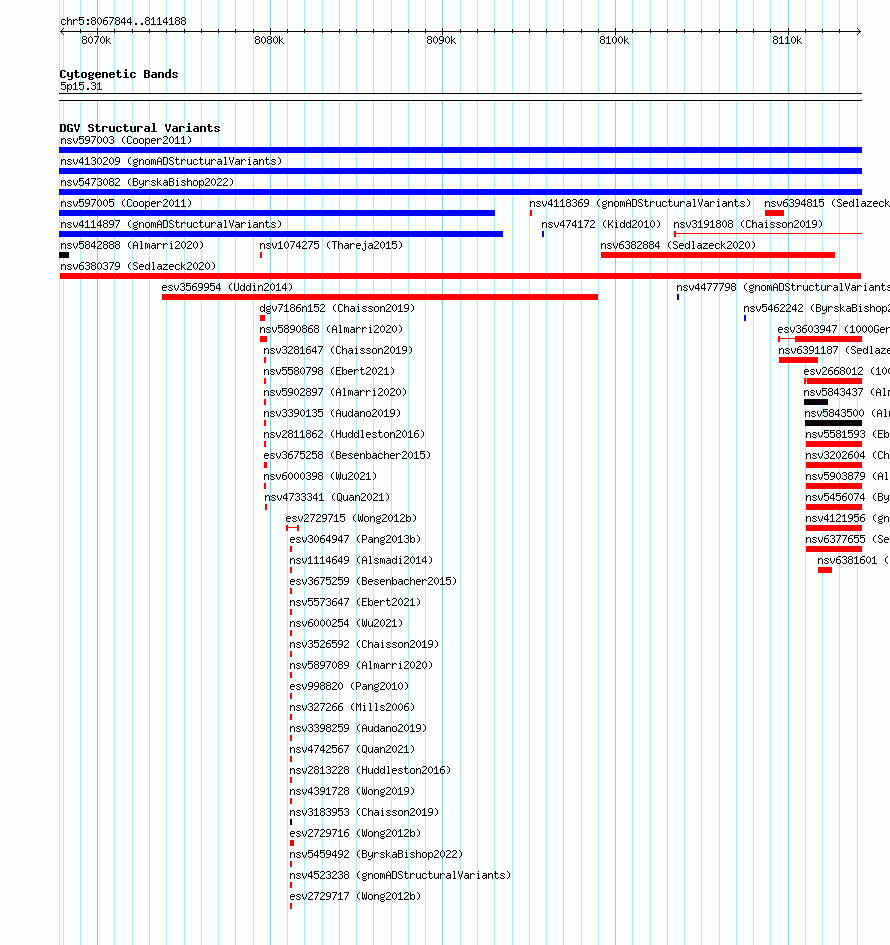Screen dimensions: 890x945
Task: Open the nsv6380379 (Sedlazeck2020) label
Action: coord(138,266)
